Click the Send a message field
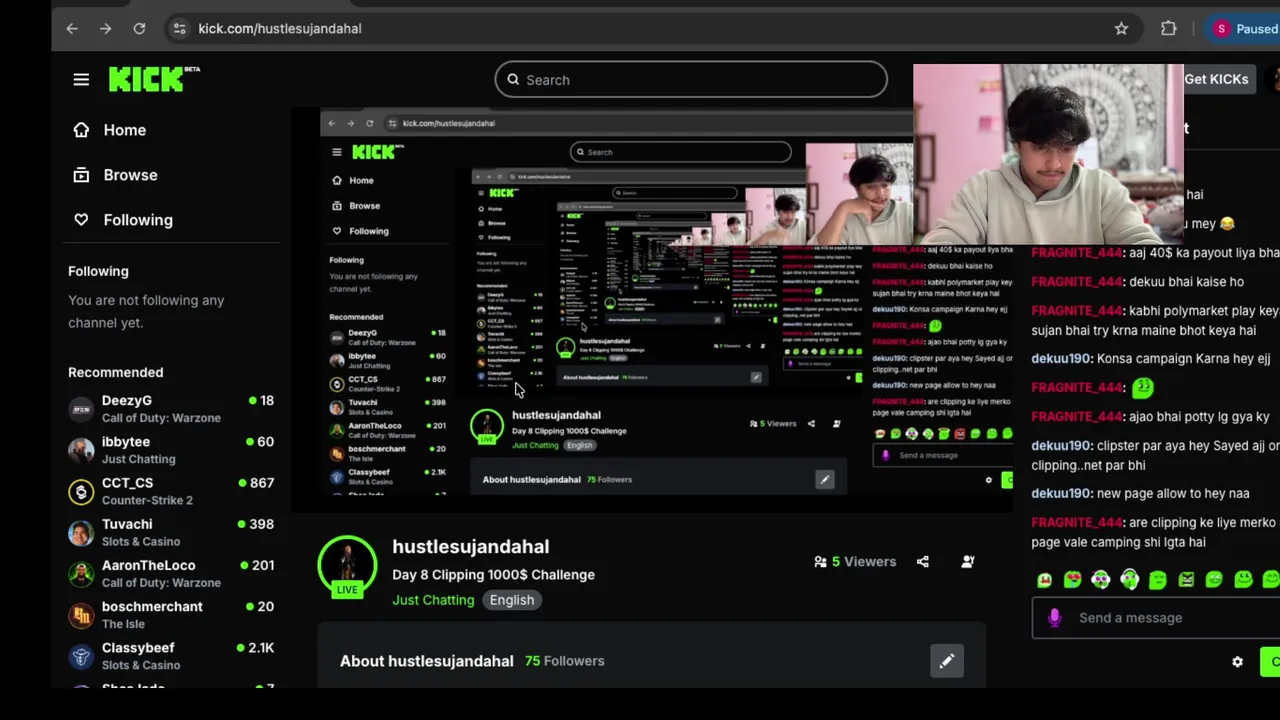The image size is (1280, 720). [1156, 618]
